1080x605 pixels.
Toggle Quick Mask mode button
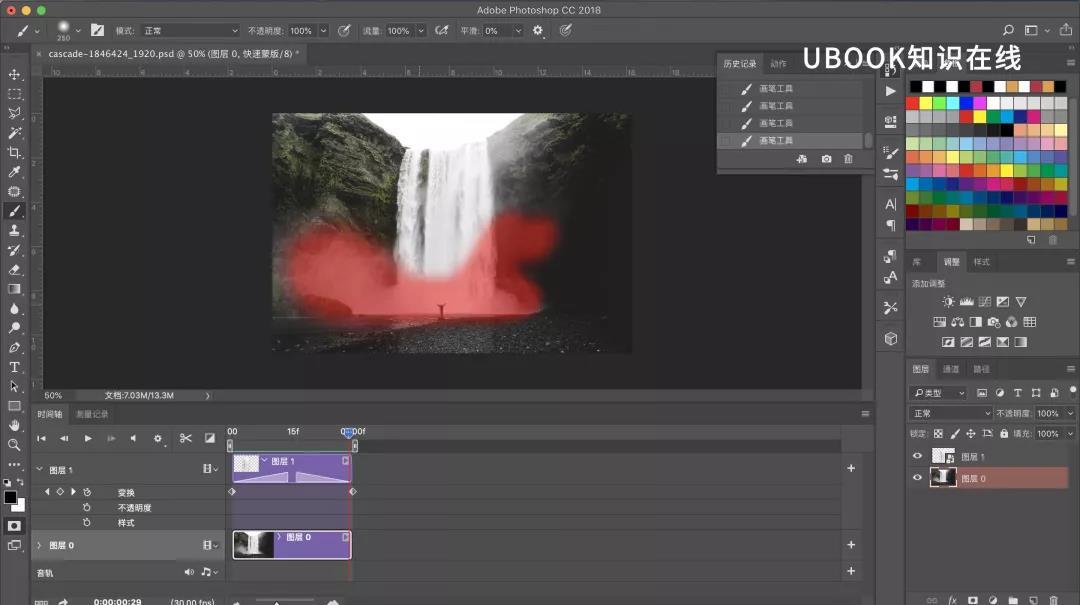click(14, 526)
